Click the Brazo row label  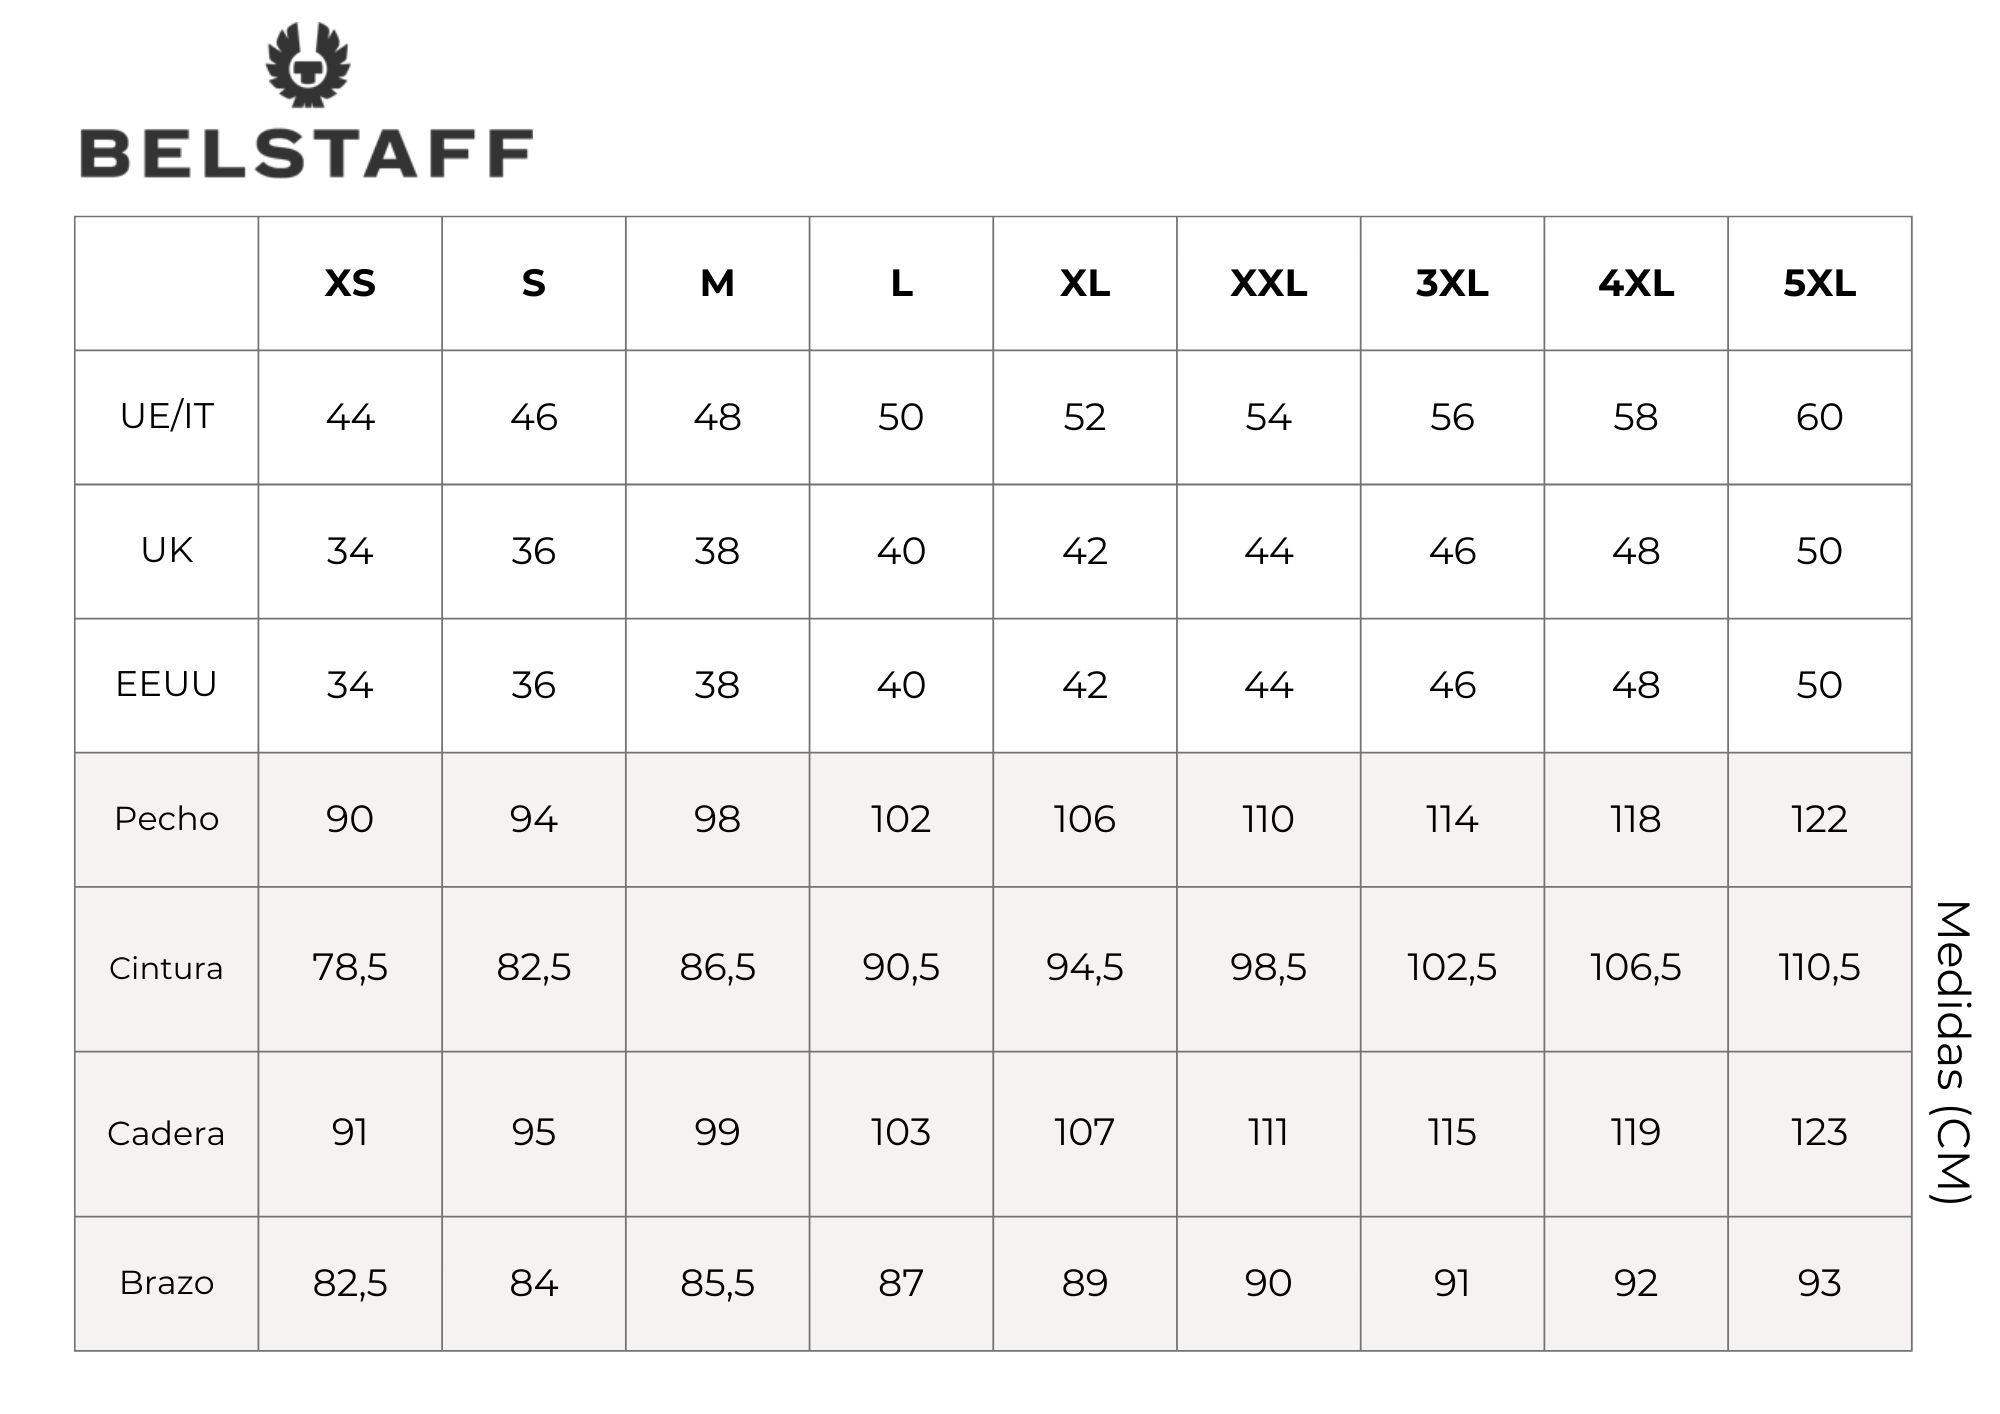167,1282
